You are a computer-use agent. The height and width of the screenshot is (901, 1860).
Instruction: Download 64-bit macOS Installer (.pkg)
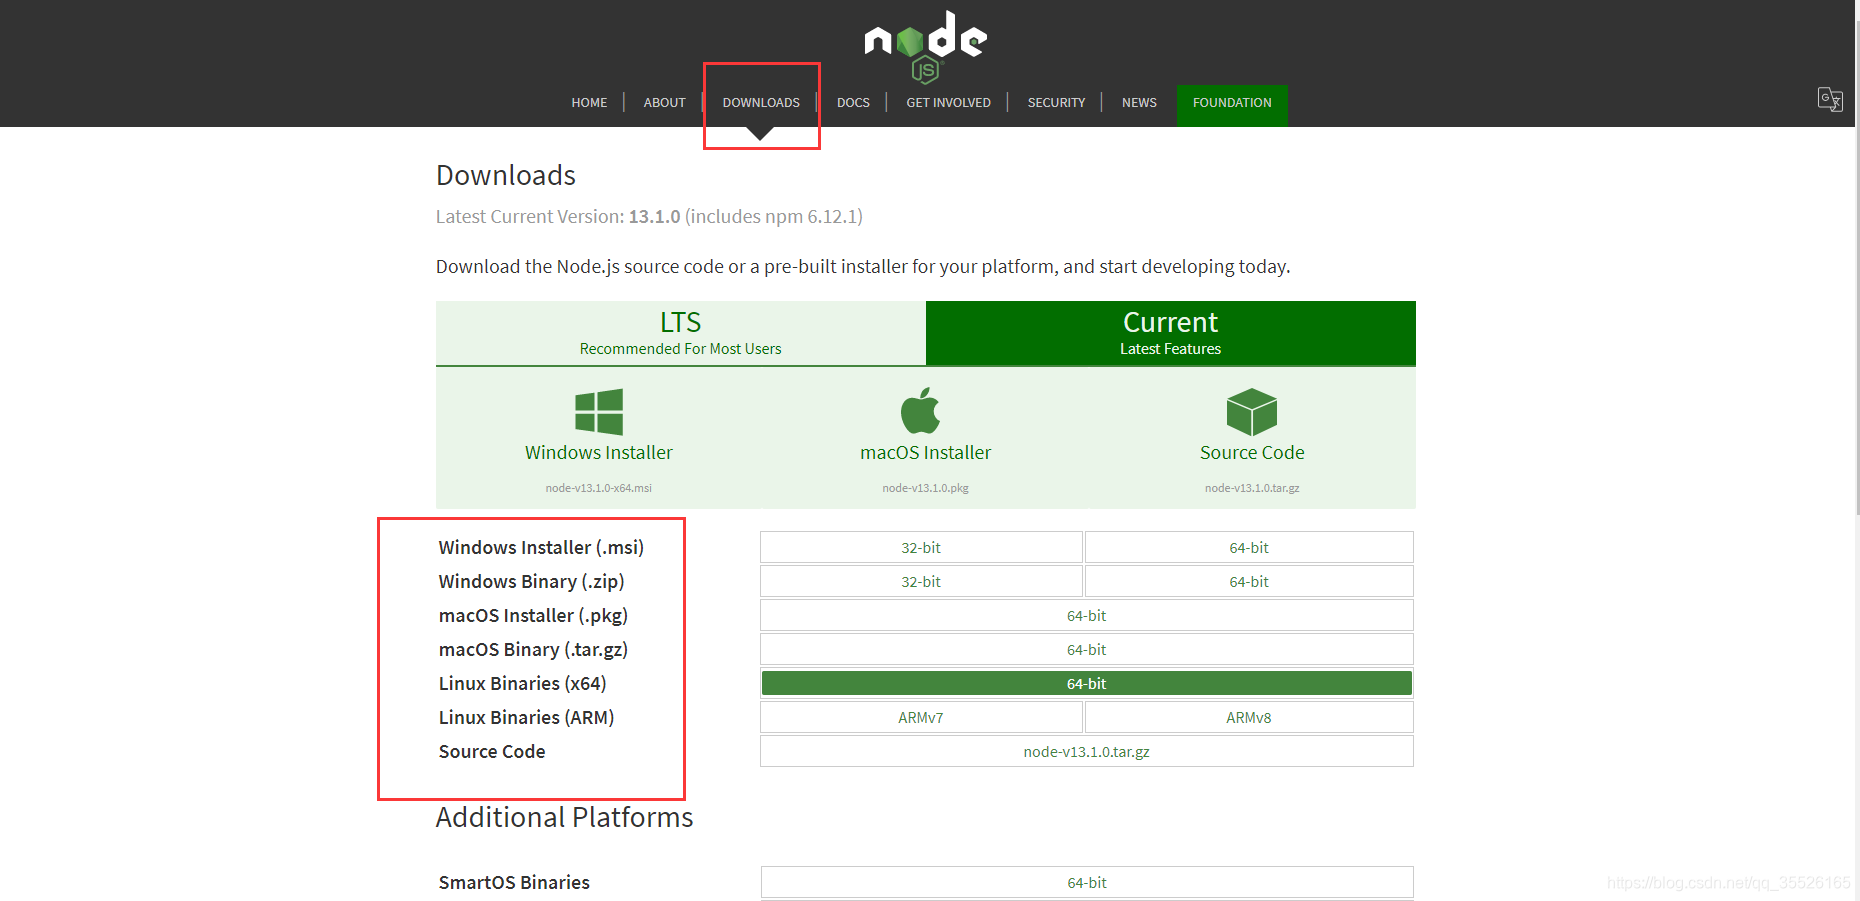1087,615
